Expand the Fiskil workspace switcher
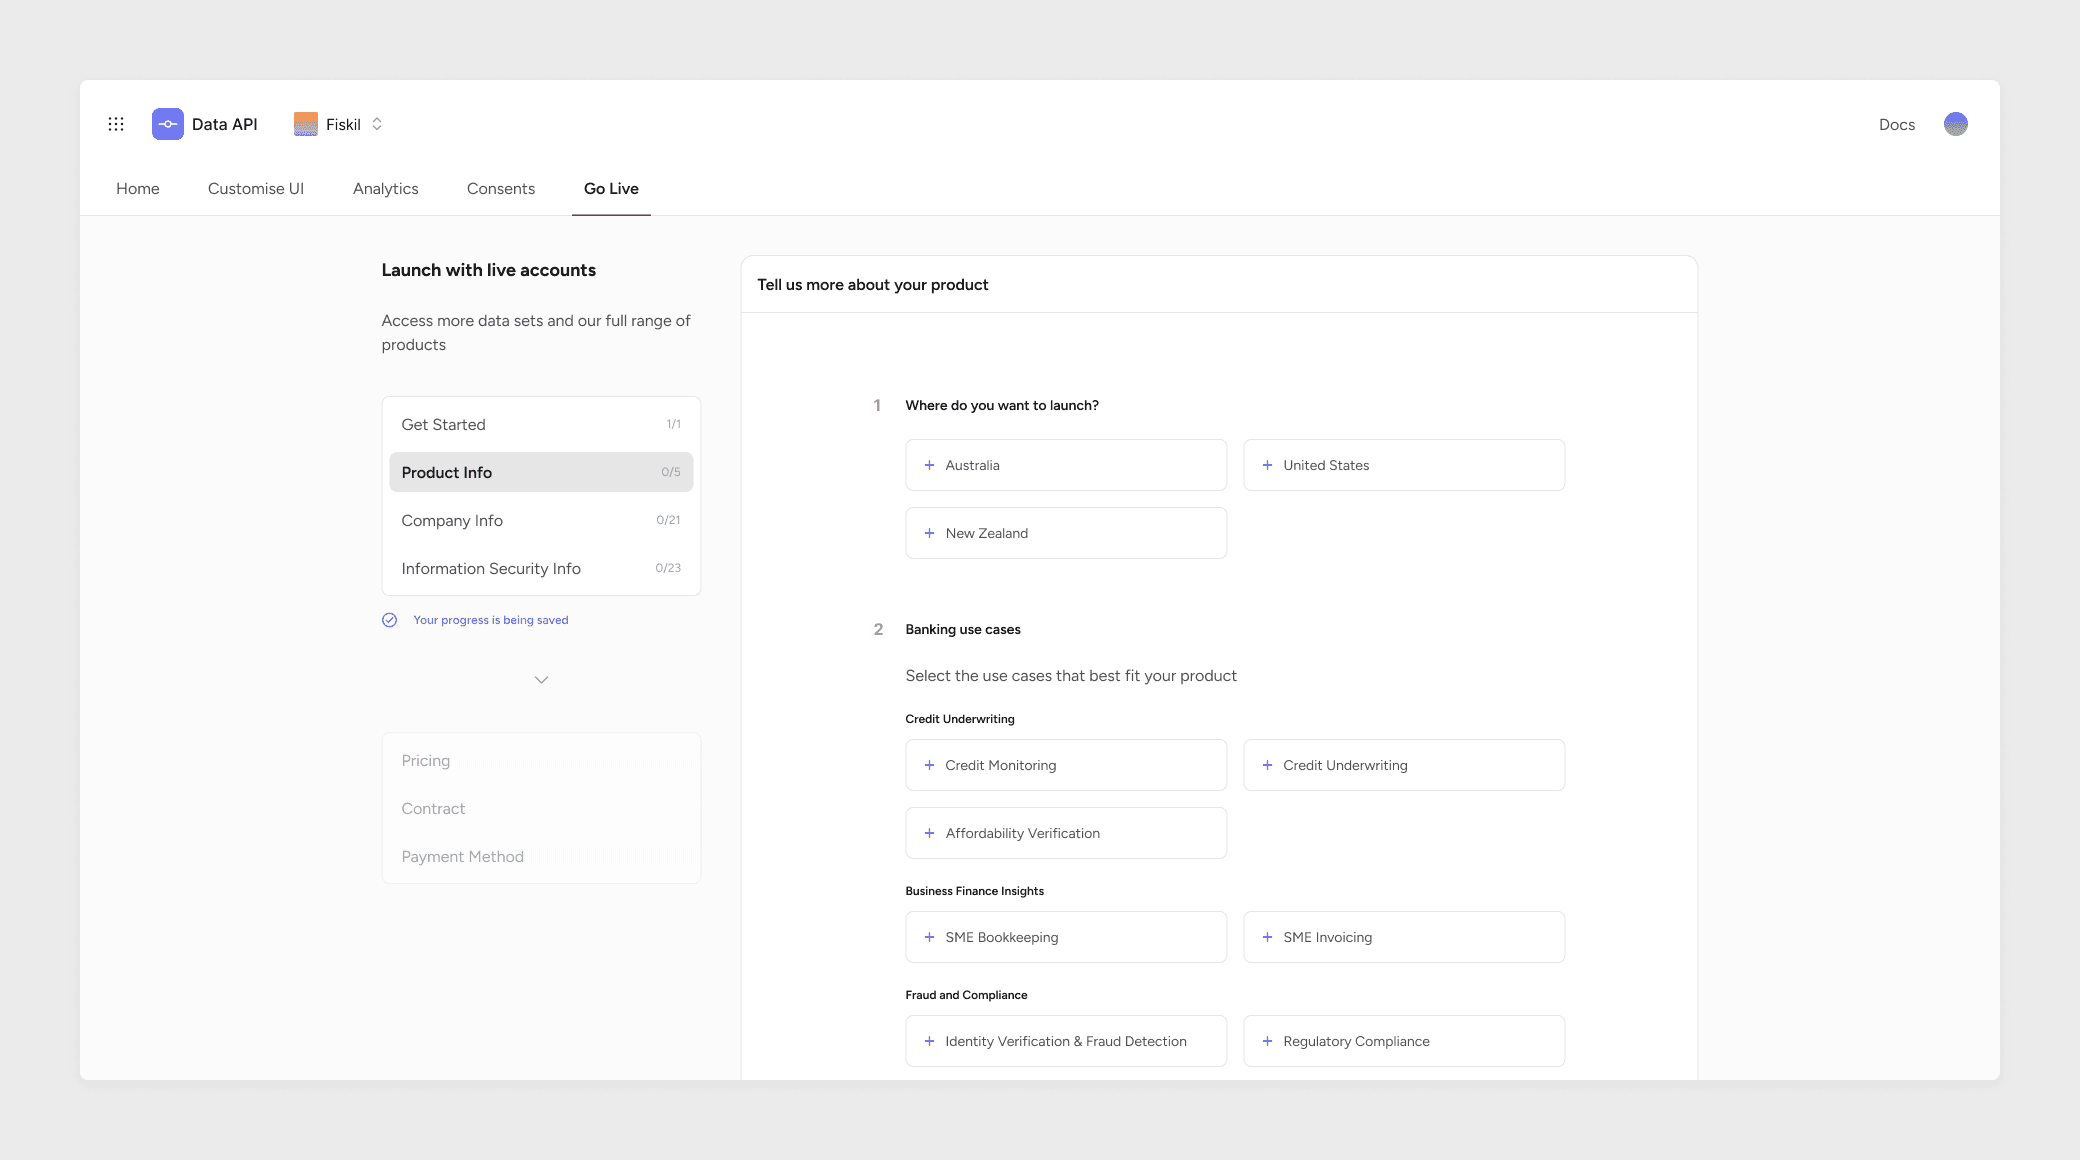 click(377, 124)
